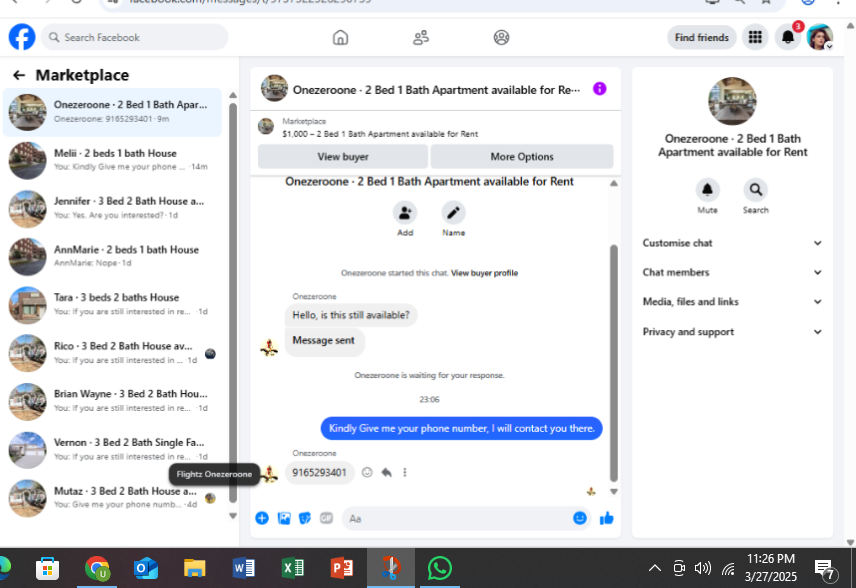Open notifications bell with red badge
Viewport: 856px width, 588px height.
(788, 37)
